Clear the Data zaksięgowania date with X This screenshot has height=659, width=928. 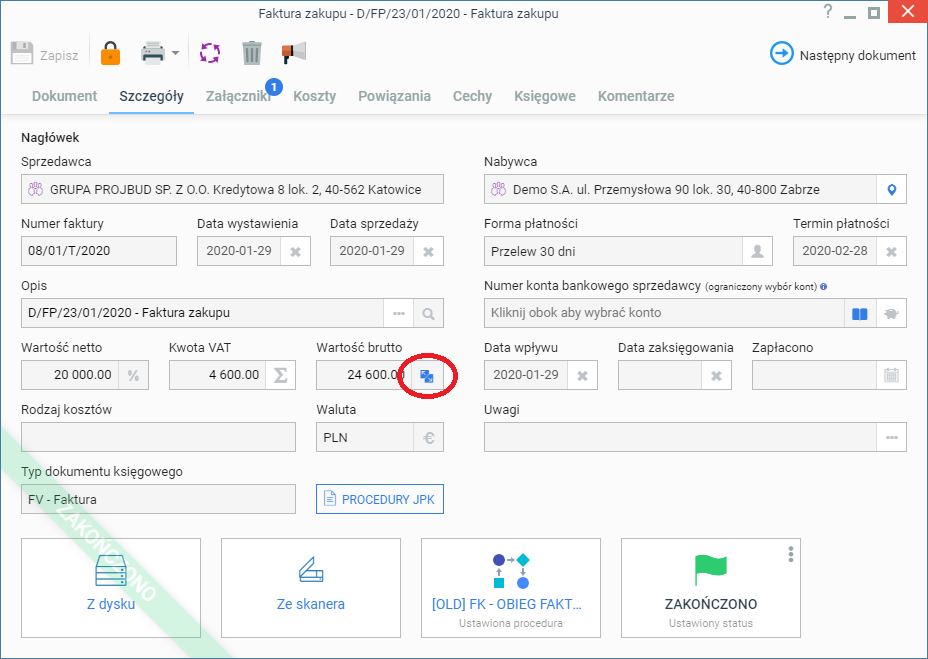click(716, 375)
